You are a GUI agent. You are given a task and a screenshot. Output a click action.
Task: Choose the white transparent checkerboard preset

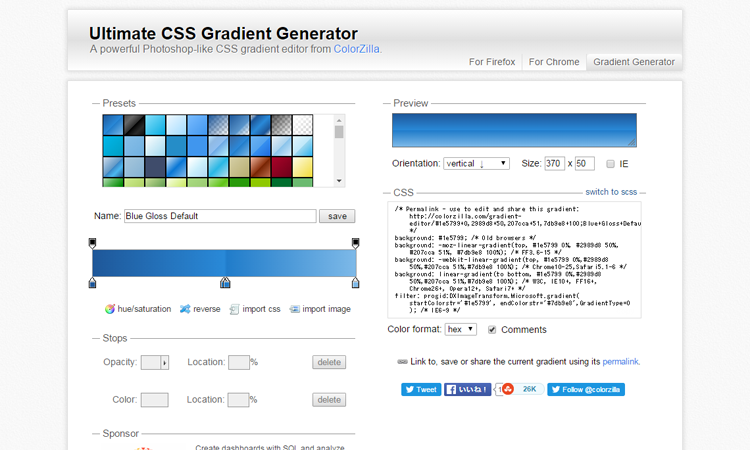[x=303, y=125]
